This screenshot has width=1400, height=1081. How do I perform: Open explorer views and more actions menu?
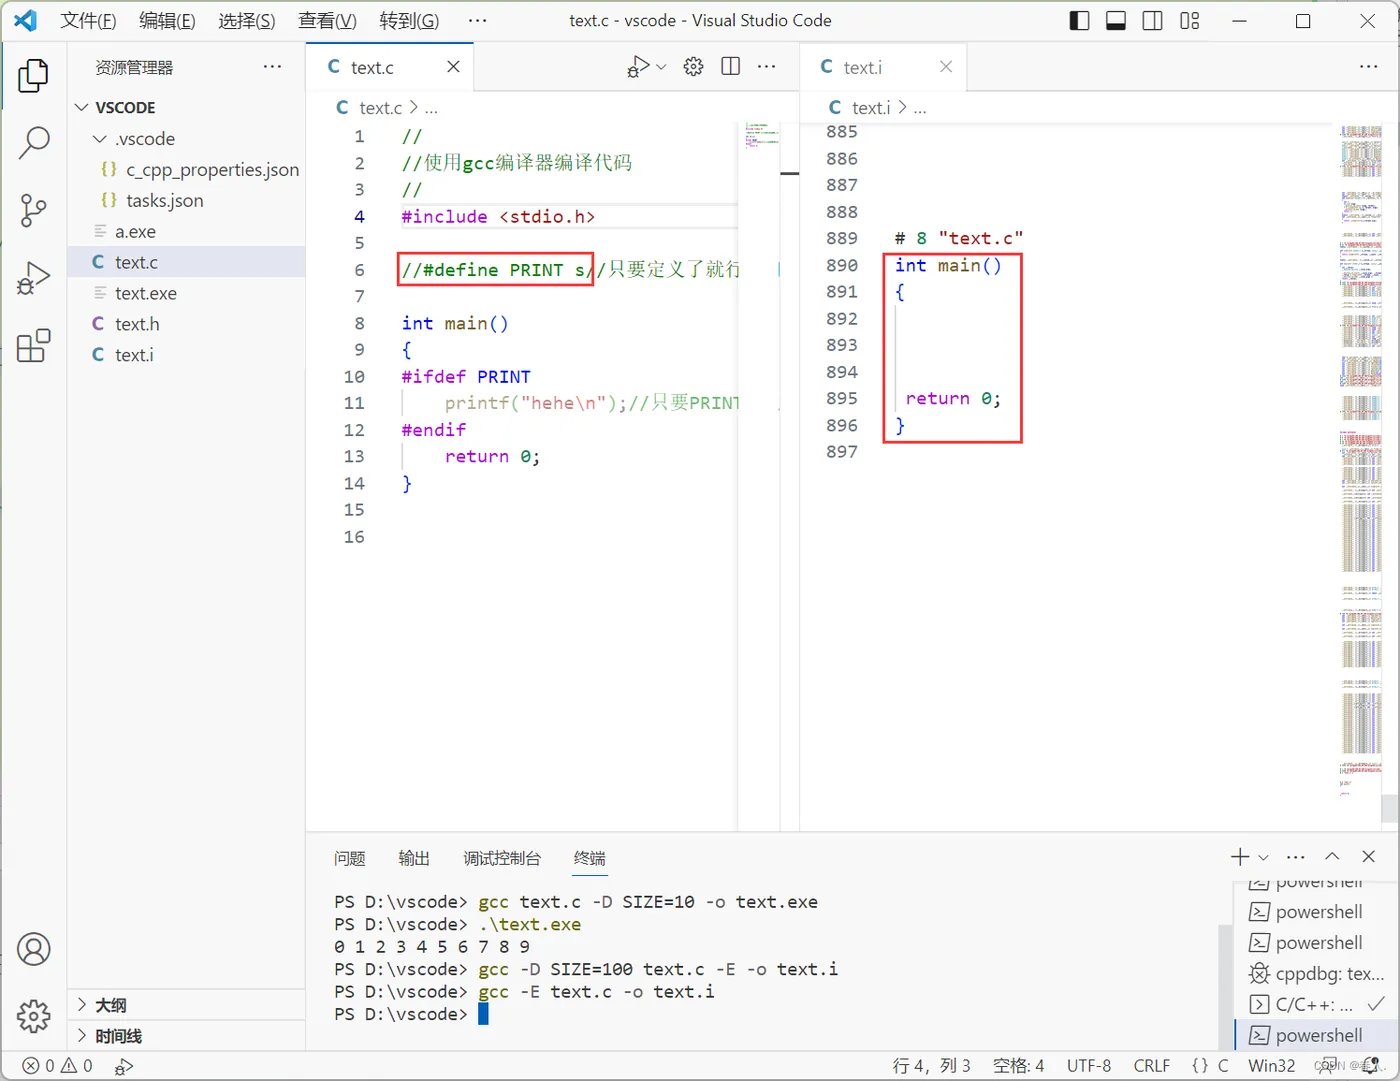[272, 67]
